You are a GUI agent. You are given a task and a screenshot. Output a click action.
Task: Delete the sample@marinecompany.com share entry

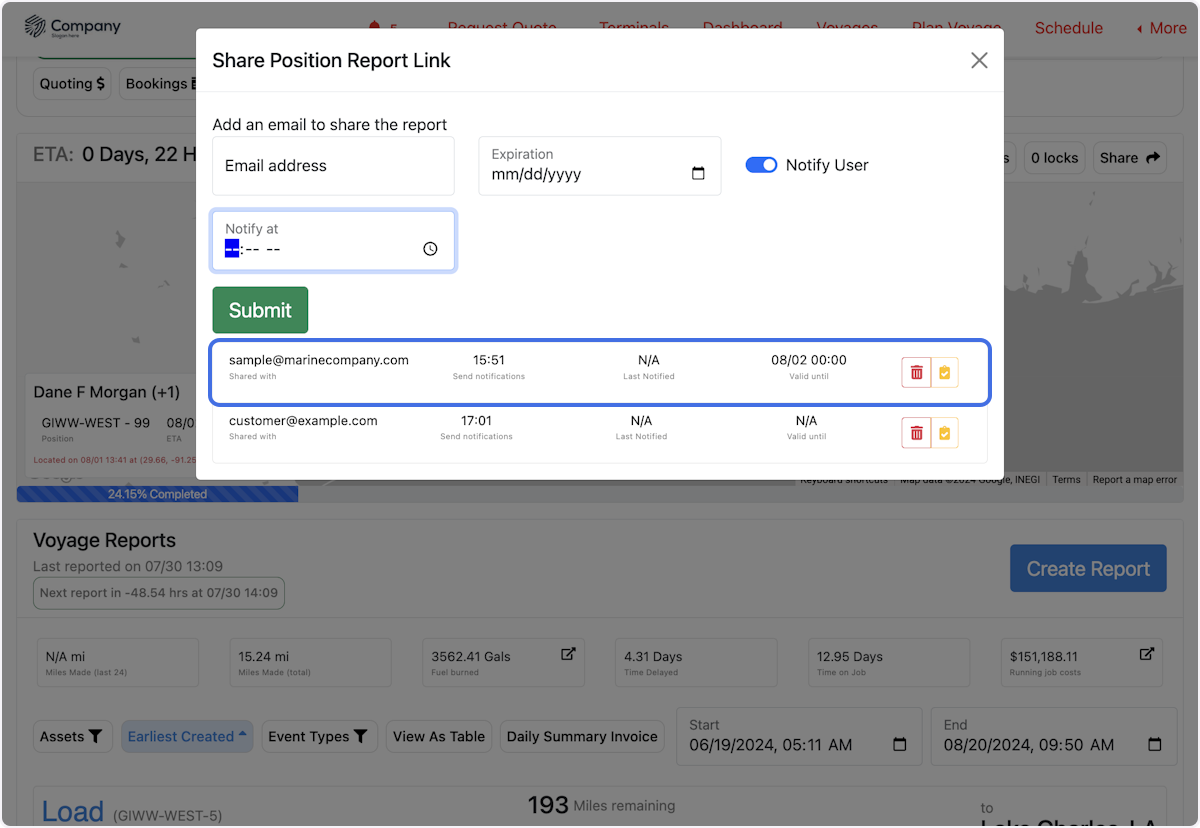pos(916,371)
